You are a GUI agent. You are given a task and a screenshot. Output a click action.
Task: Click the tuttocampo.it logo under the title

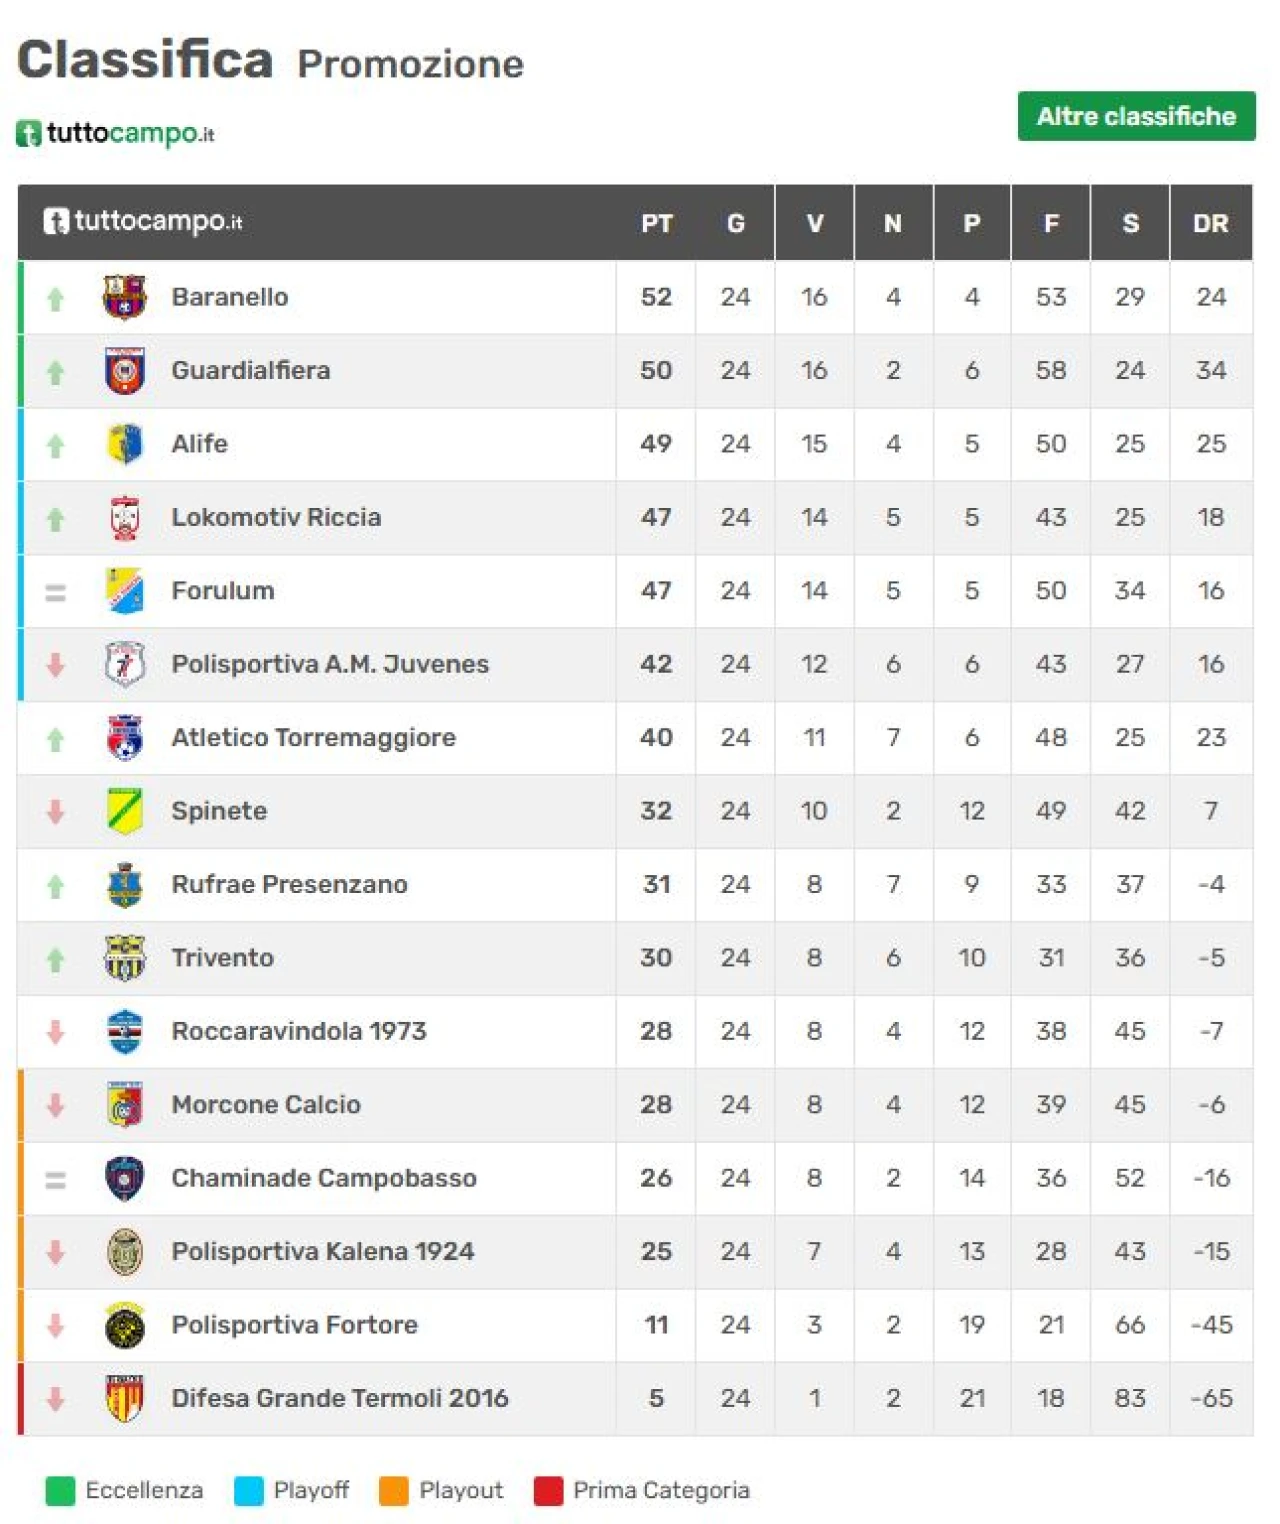pyautogui.click(x=115, y=133)
